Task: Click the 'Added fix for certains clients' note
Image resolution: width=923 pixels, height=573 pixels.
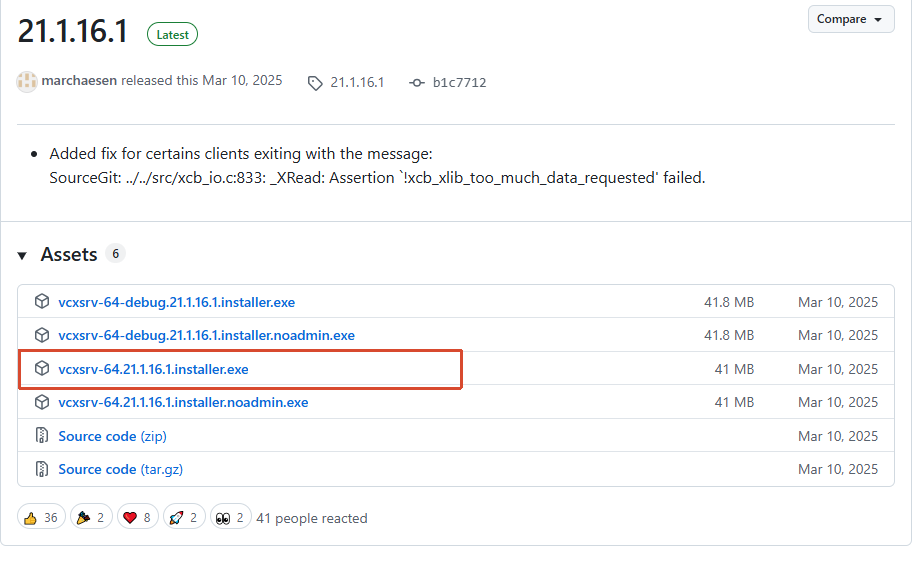Action: tap(241, 154)
